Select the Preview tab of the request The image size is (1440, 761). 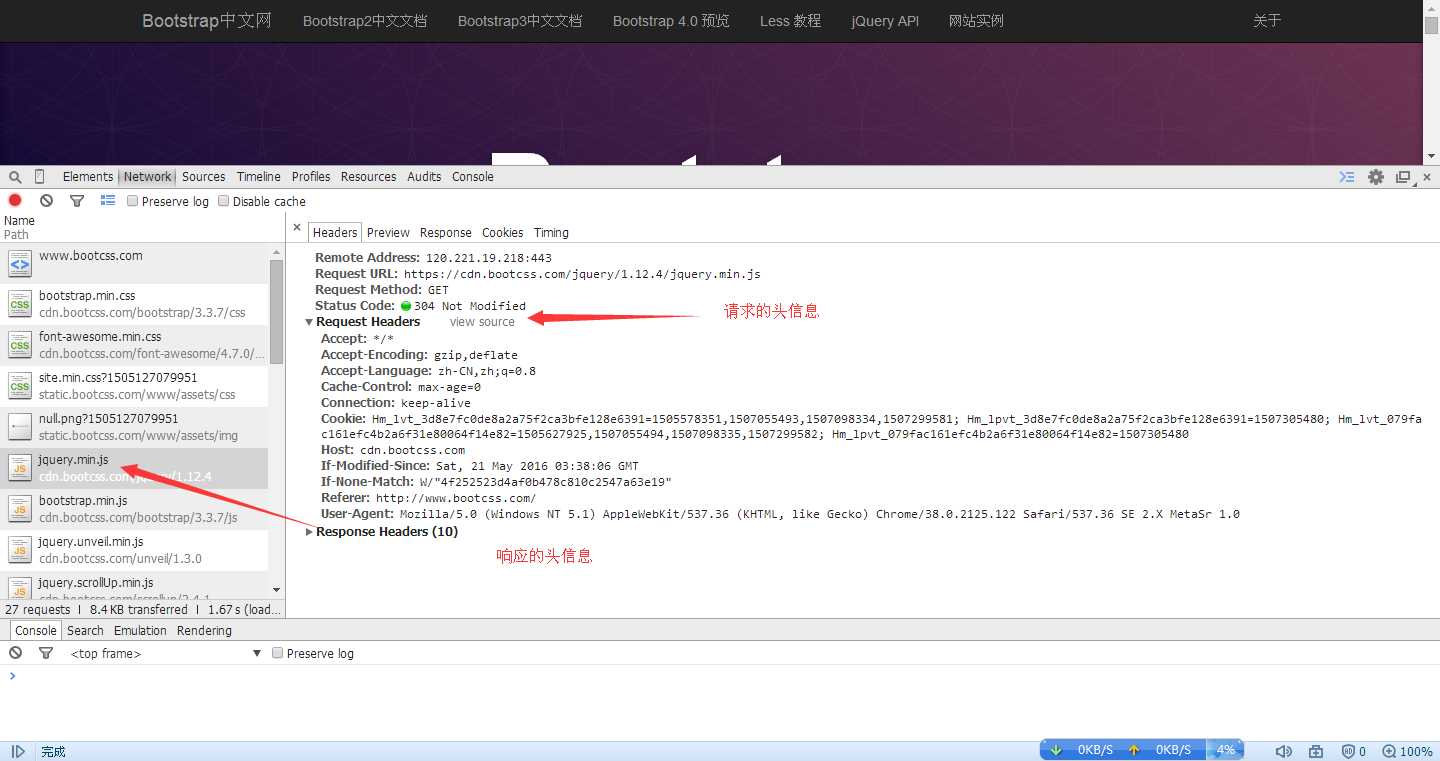pyautogui.click(x=388, y=232)
